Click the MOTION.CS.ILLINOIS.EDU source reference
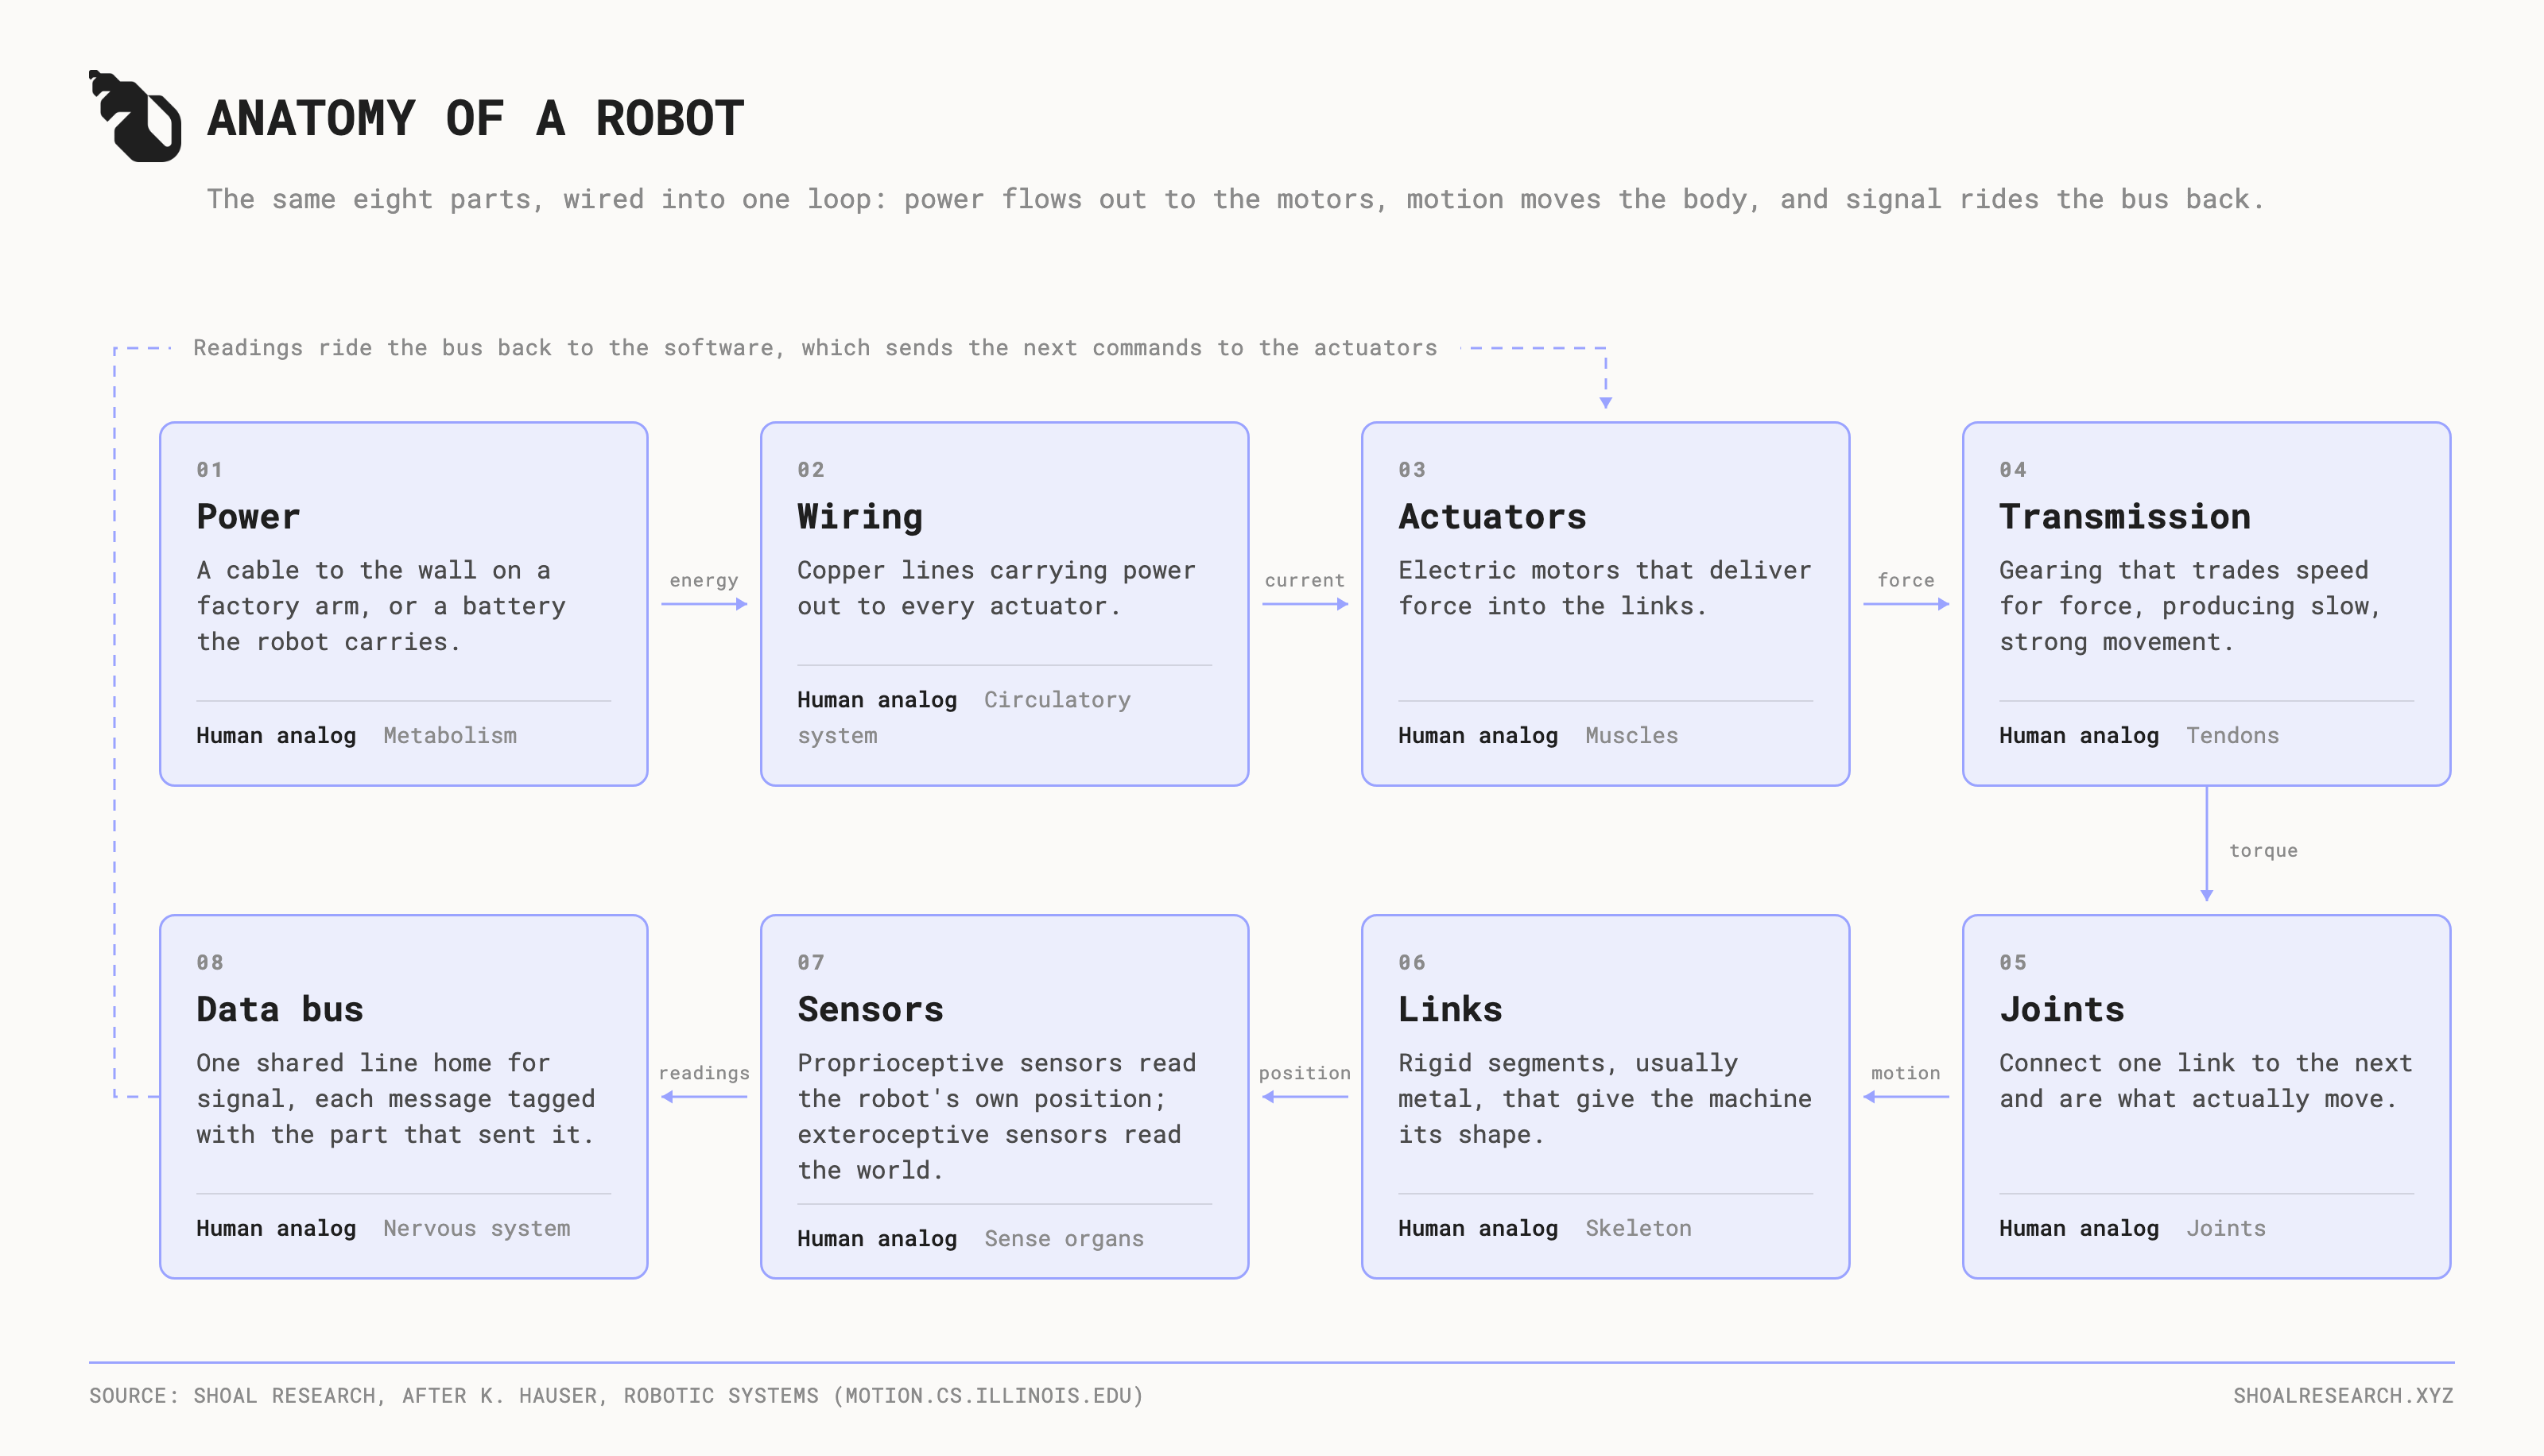The width and height of the screenshot is (2544, 1456). [988, 1395]
